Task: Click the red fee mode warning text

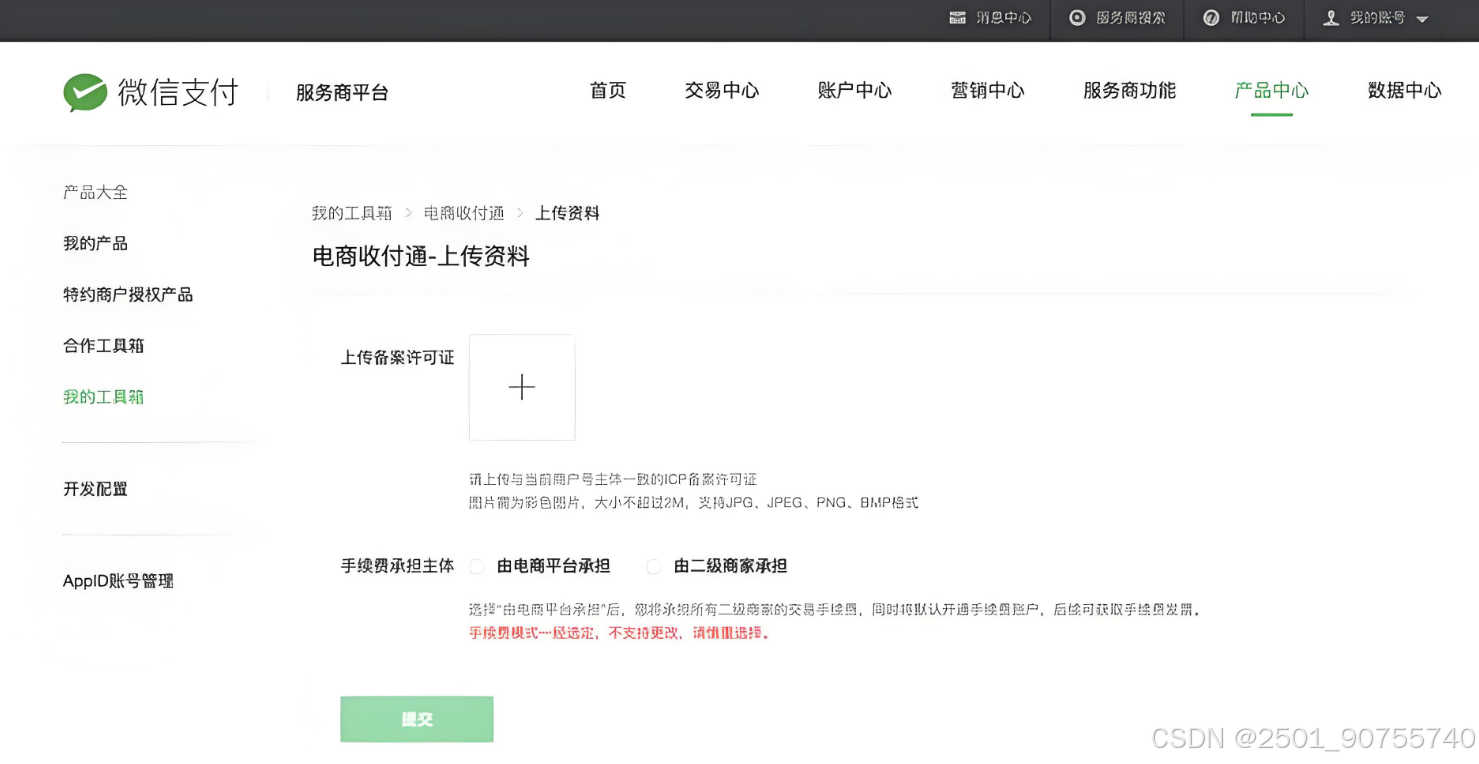Action: (620, 633)
